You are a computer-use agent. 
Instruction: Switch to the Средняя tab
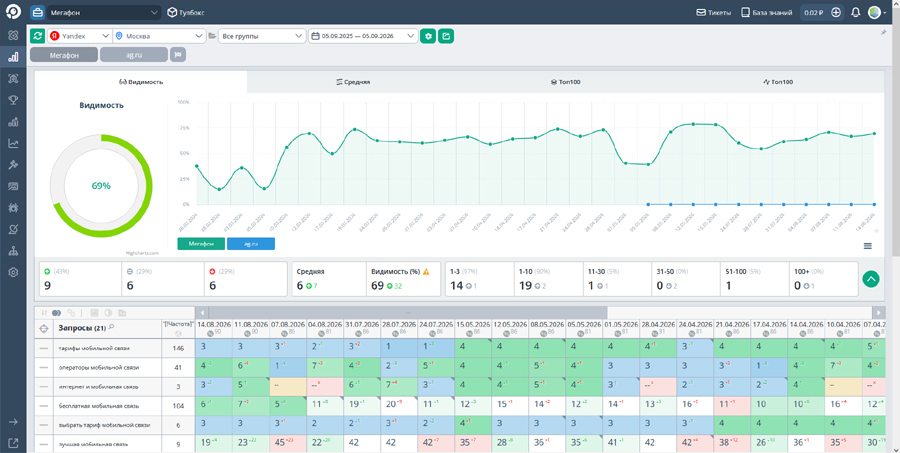(353, 82)
